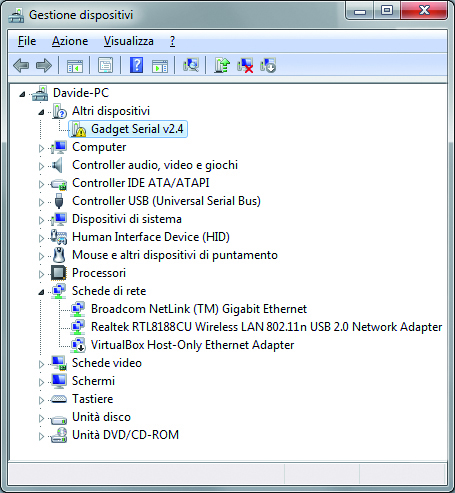455x493 pixels.
Task: Click the blue Help question mark icon
Action: (137, 65)
